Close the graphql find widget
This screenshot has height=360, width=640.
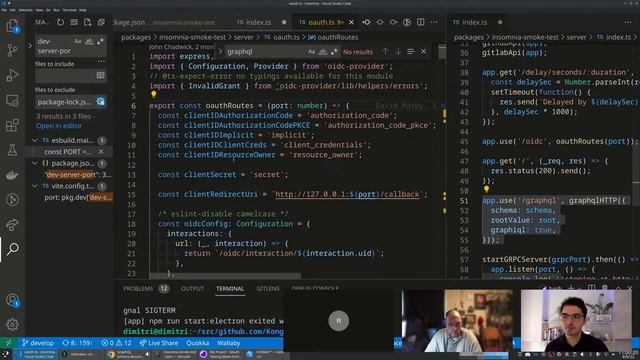pos(423,51)
